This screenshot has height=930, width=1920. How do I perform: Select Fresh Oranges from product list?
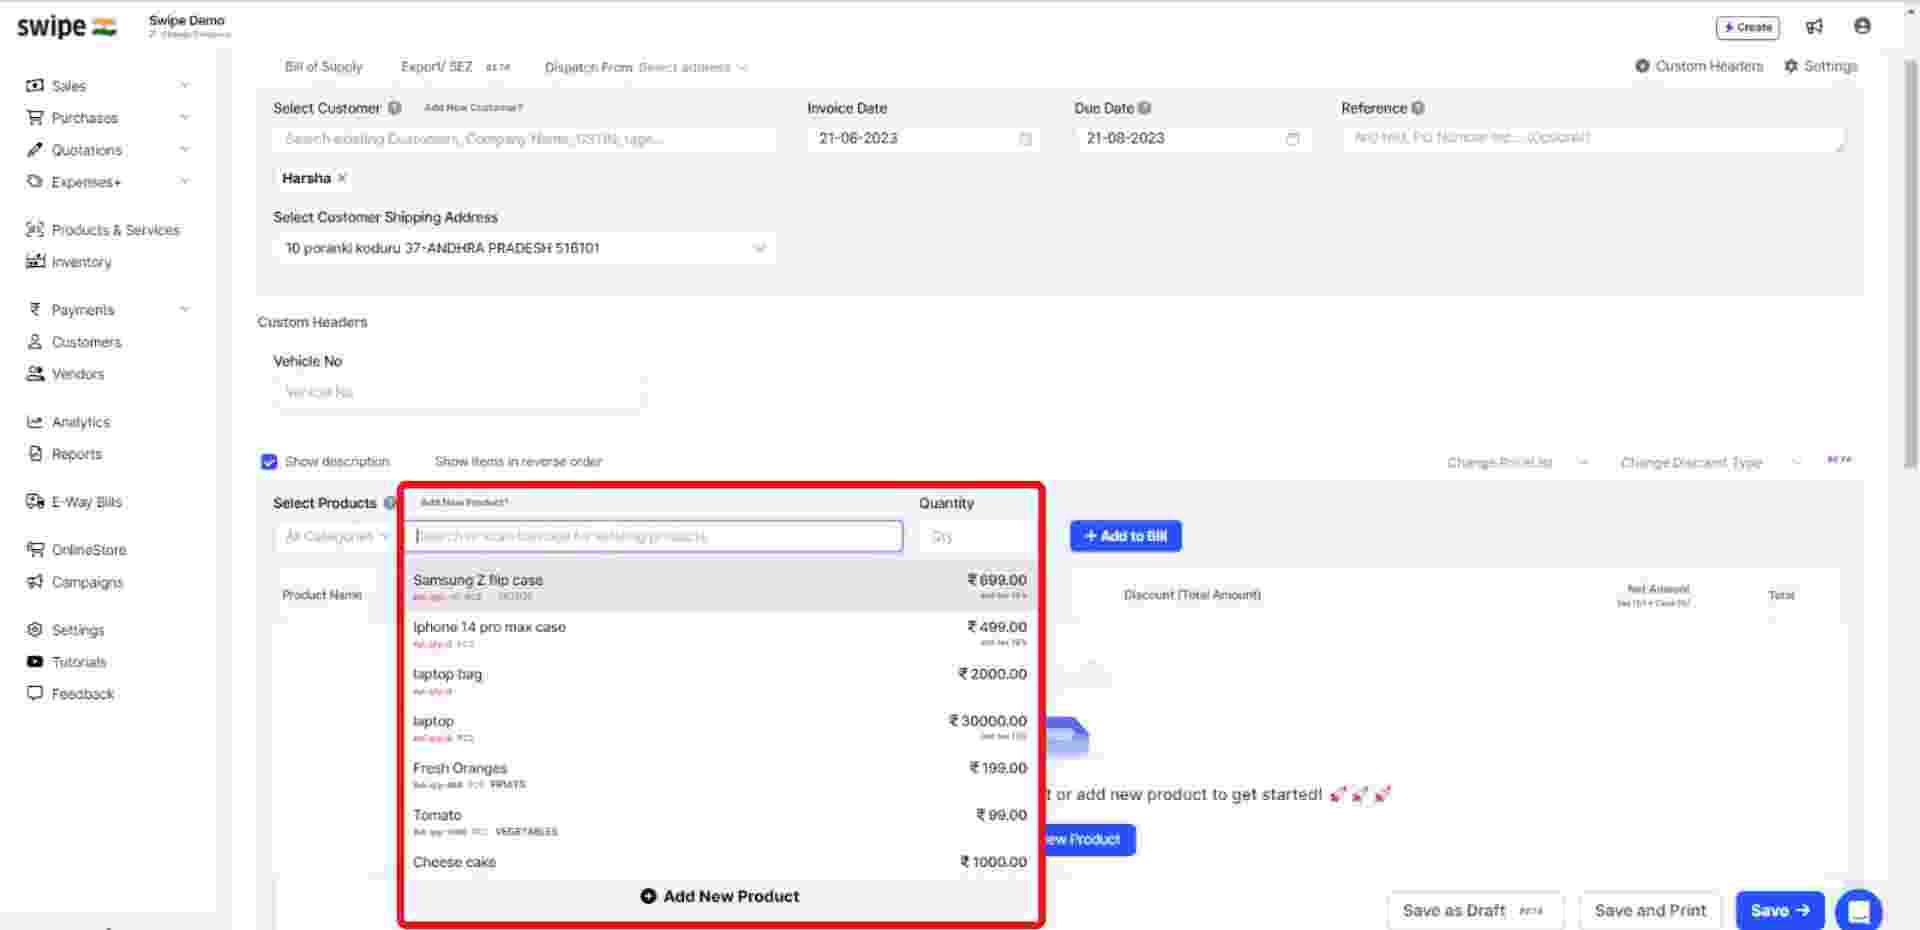(x=720, y=775)
